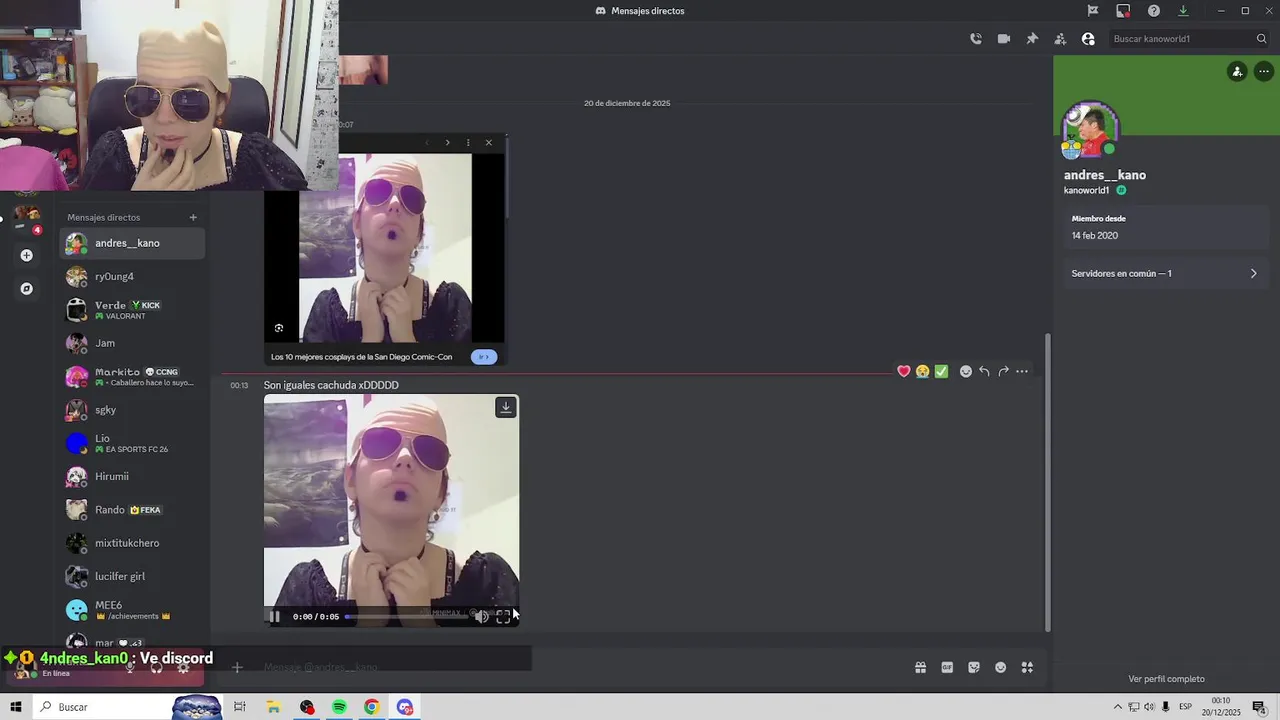Open Lio direct message
The height and width of the screenshot is (720, 1280).
pos(132,443)
